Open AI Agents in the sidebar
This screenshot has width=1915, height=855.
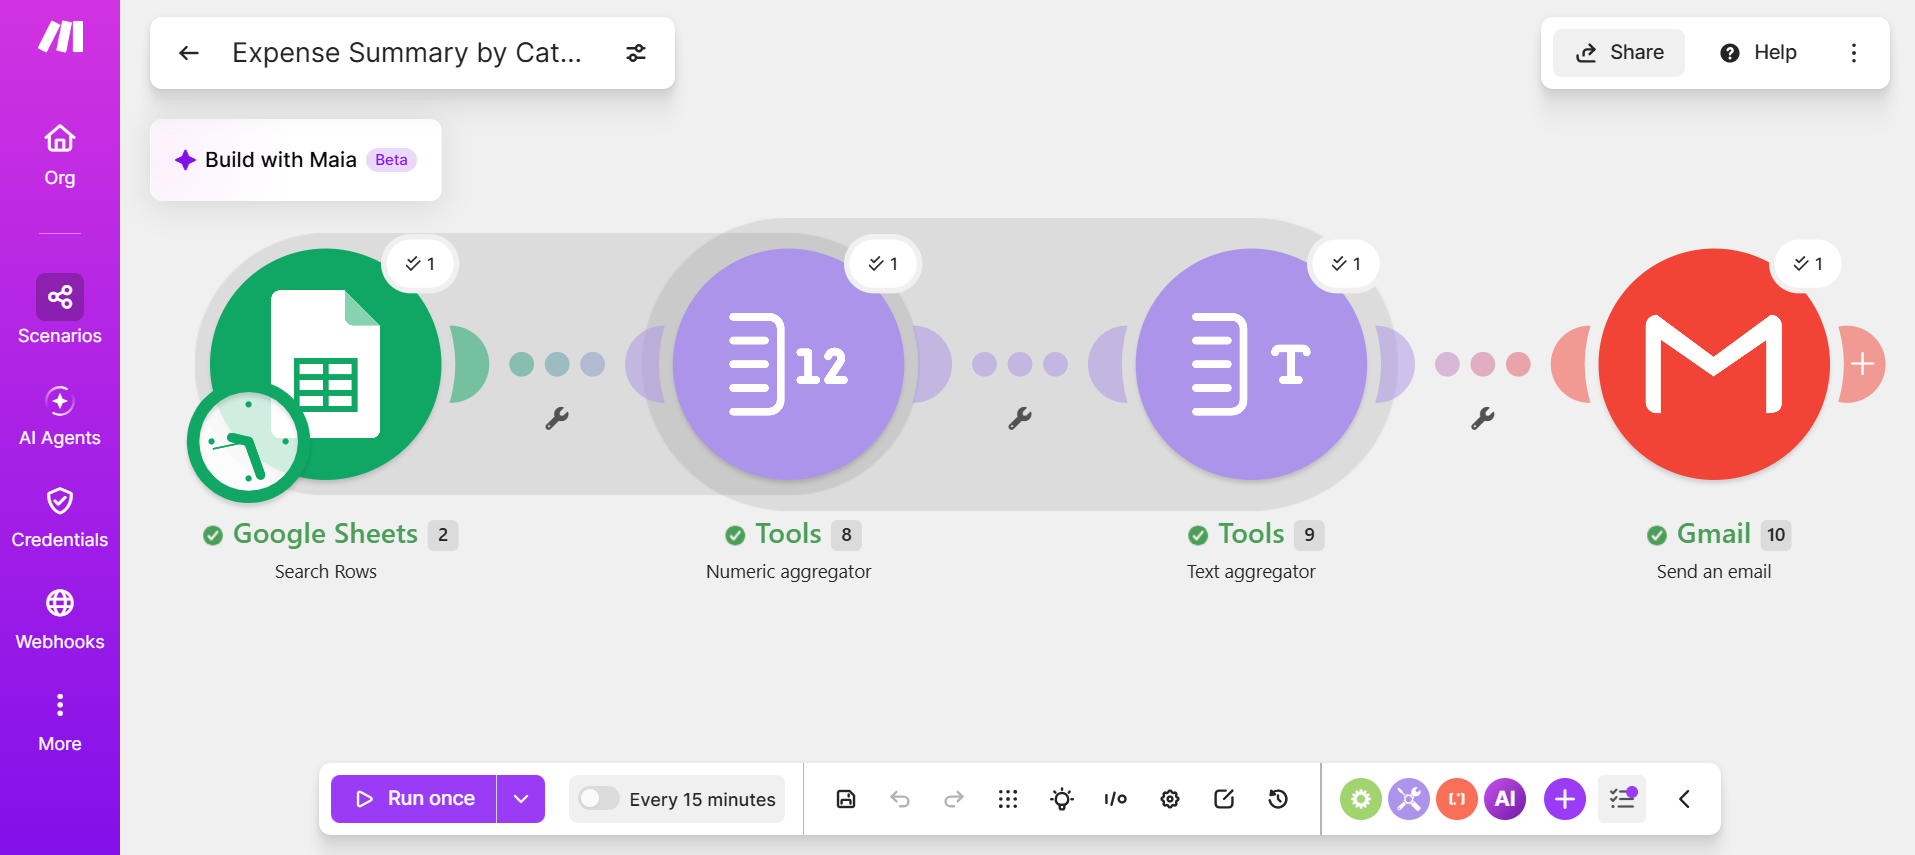pyautogui.click(x=60, y=415)
